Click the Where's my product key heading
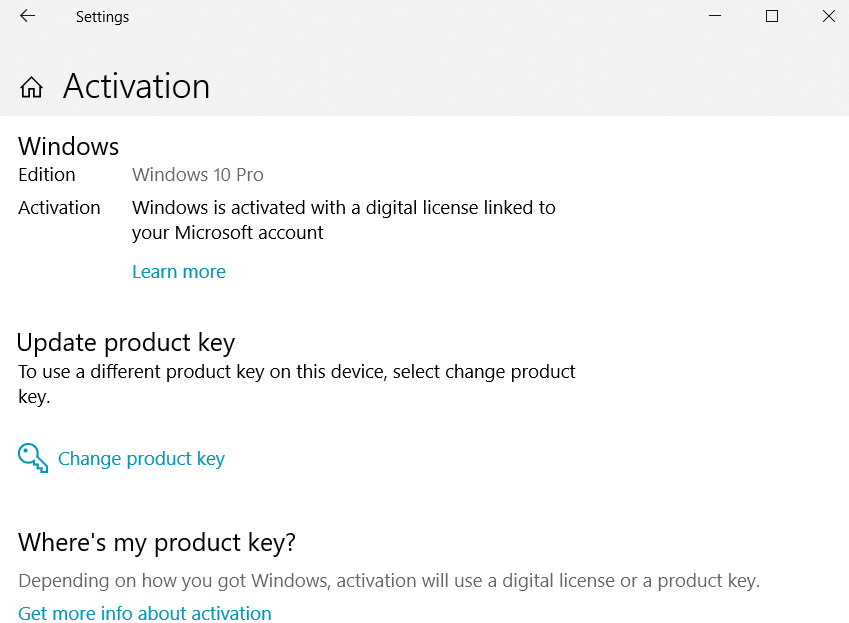 [157, 542]
